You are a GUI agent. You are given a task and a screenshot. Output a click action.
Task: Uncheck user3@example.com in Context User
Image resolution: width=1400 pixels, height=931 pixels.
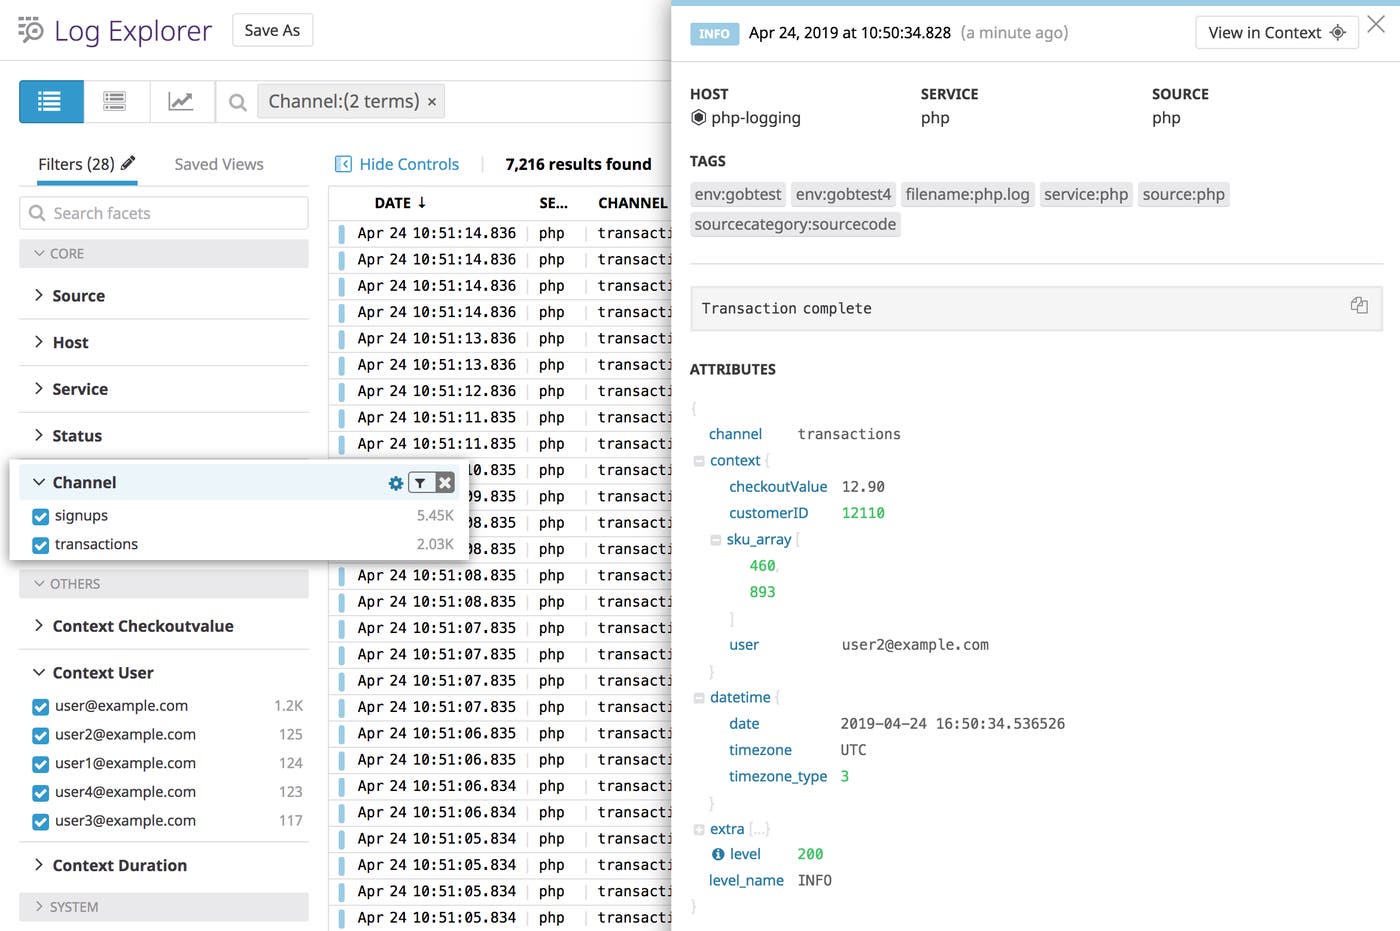(39, 820)
